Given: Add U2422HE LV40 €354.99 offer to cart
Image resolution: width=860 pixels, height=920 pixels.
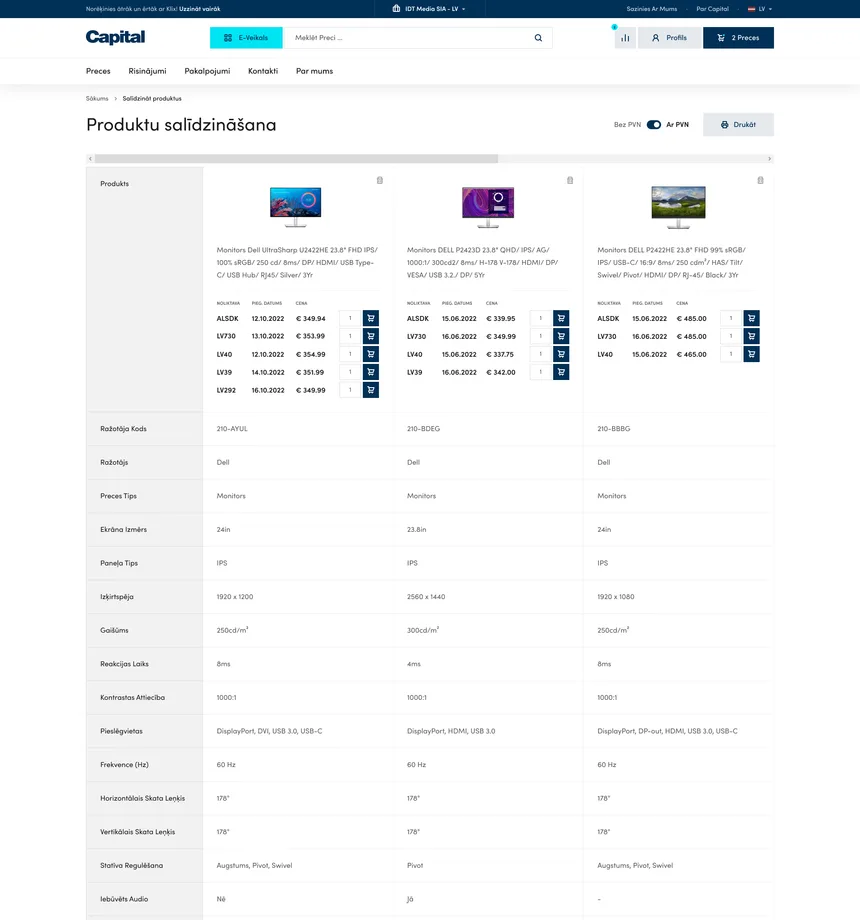Looking at the screenshot, I should pos(371,354).
